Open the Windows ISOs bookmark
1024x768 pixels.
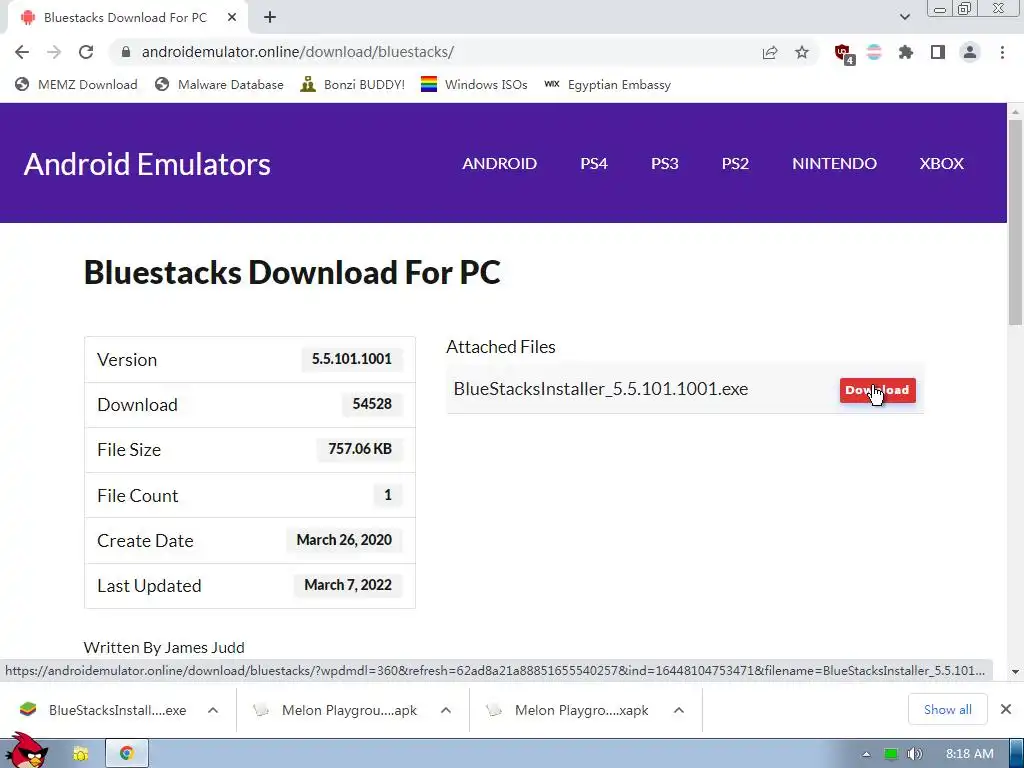(474, 84)
